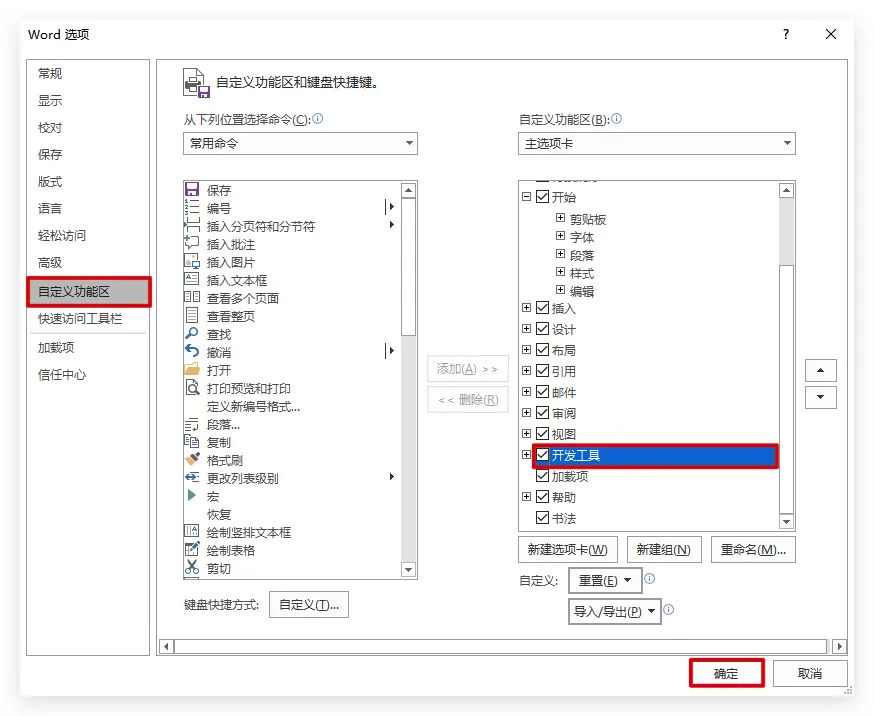Open the 常用命令 command source dropdown
The image size is (874, 716).
pos(301,144)
